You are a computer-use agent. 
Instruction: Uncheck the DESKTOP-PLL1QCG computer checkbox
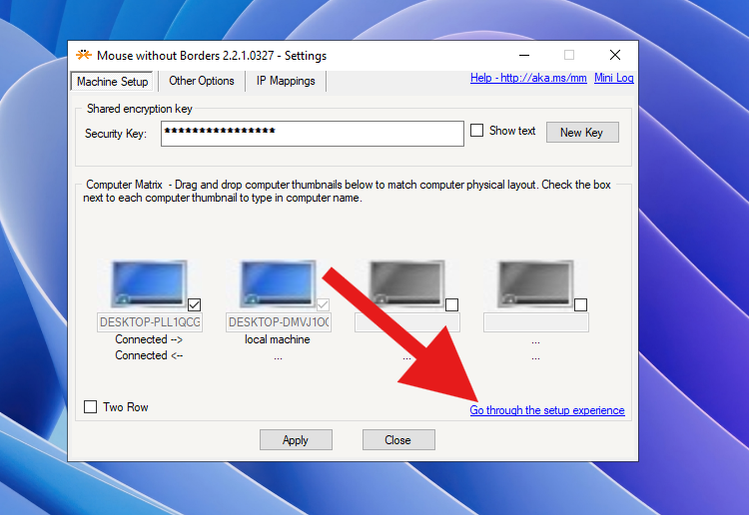[194, 304]
